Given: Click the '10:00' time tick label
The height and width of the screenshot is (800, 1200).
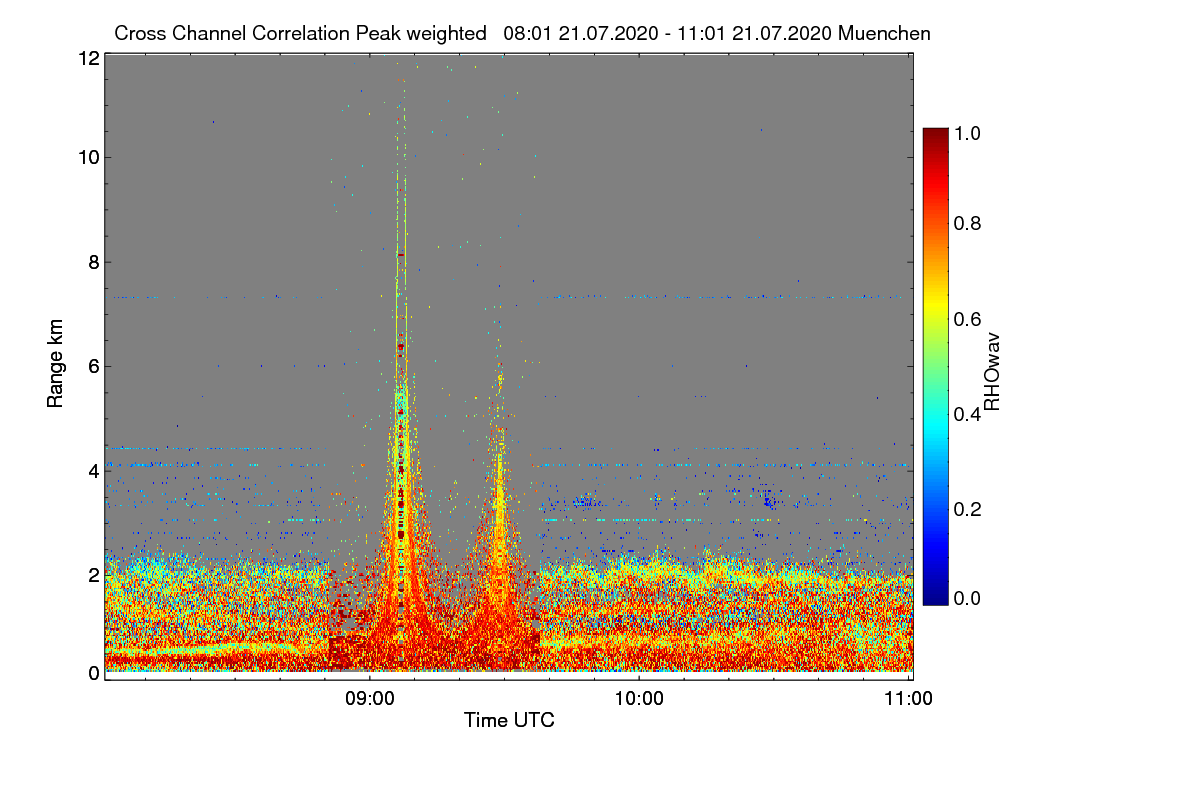Looking at the screenshot, I should tap(639, 697).
